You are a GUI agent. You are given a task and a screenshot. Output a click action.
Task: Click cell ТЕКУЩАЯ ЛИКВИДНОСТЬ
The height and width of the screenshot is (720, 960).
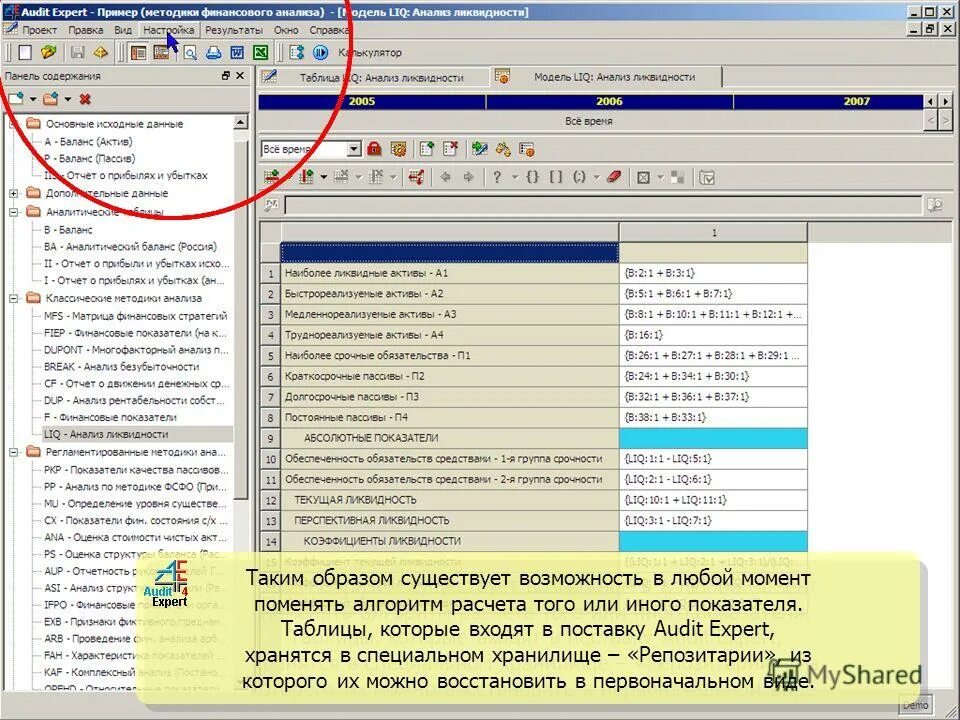(x=450, y=500)
